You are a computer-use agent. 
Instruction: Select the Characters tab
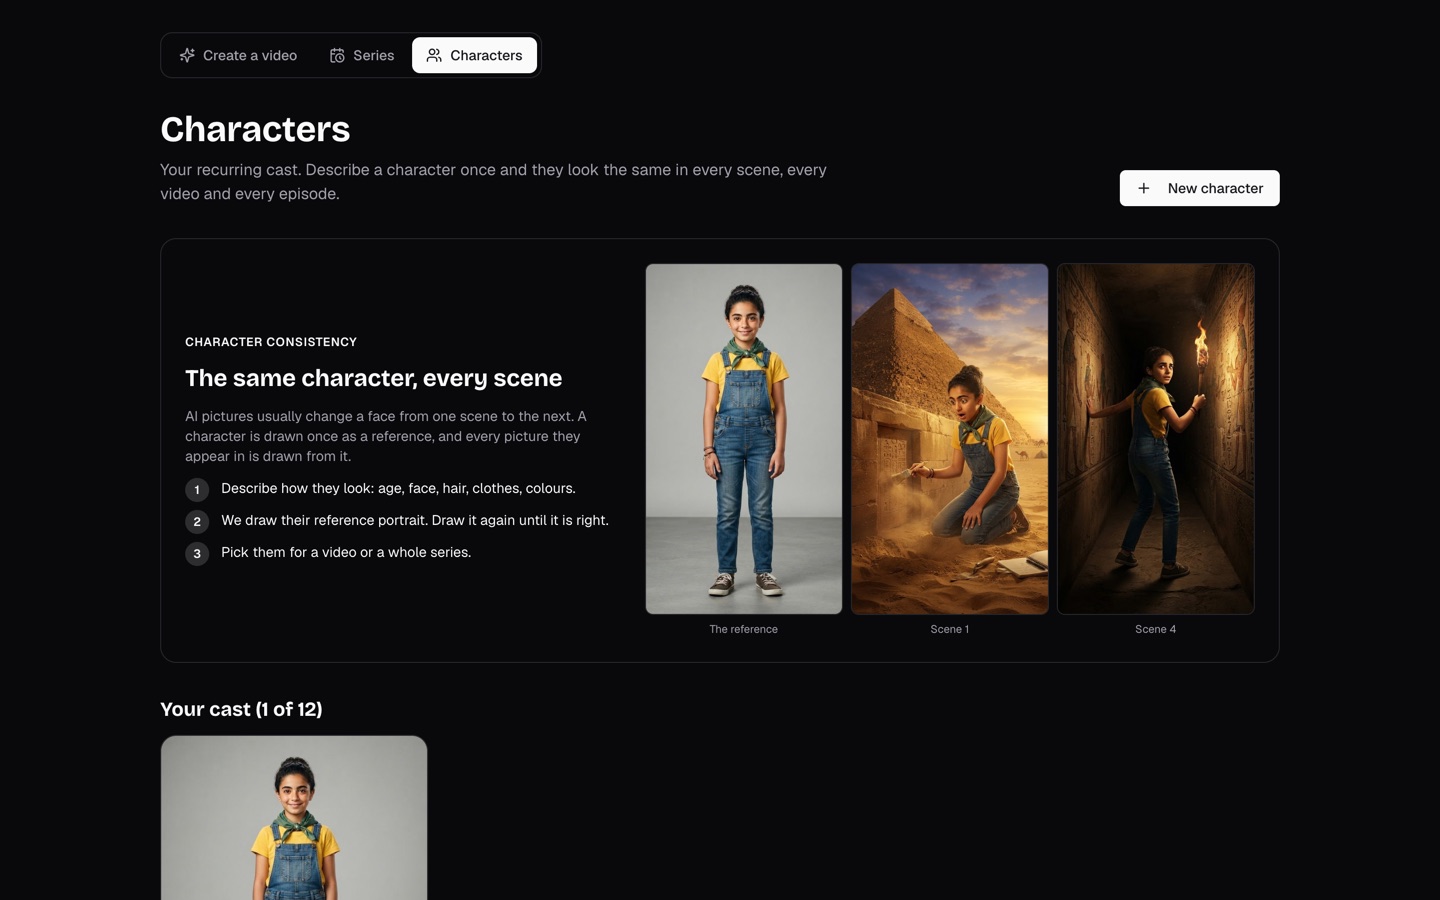point(474,55)
